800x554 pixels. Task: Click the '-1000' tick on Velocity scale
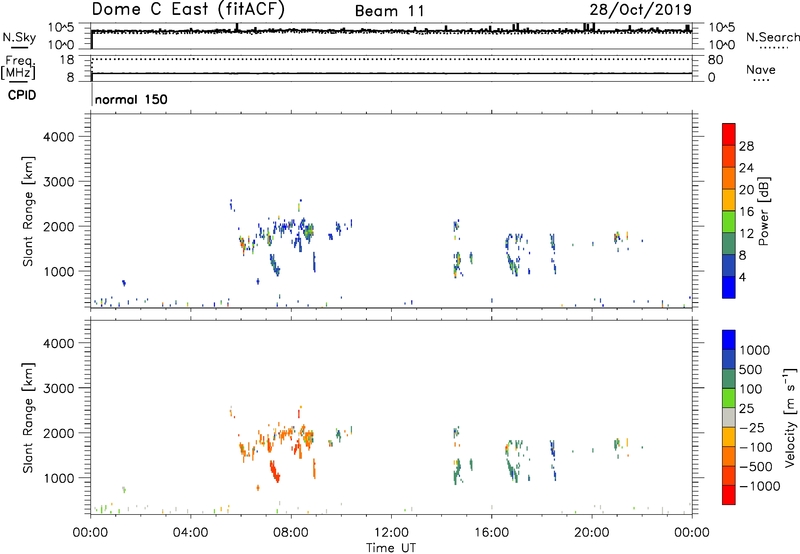(760, 486)
